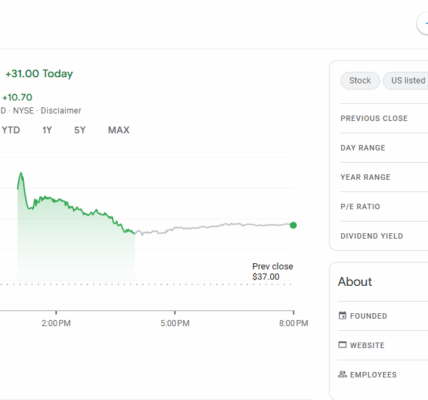
Task: Select the 5Y time range tab
Action: tap(80, 130)
